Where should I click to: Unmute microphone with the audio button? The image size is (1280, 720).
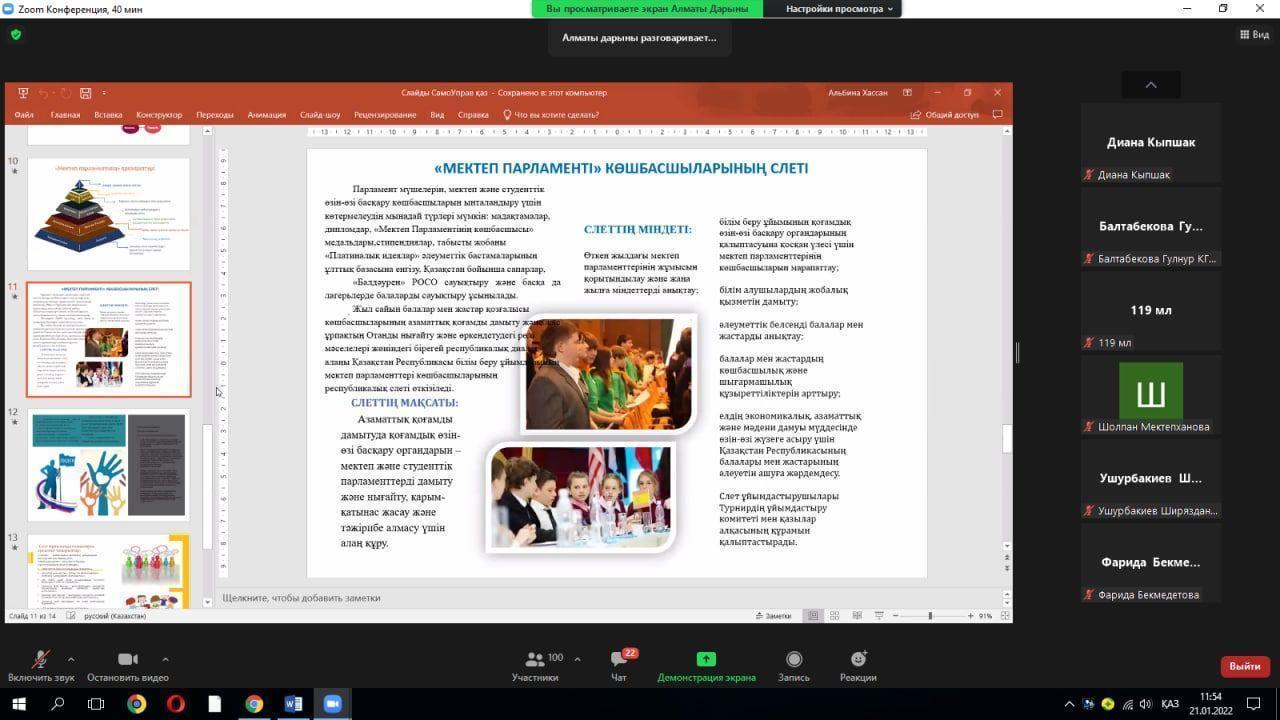(41, 659)
